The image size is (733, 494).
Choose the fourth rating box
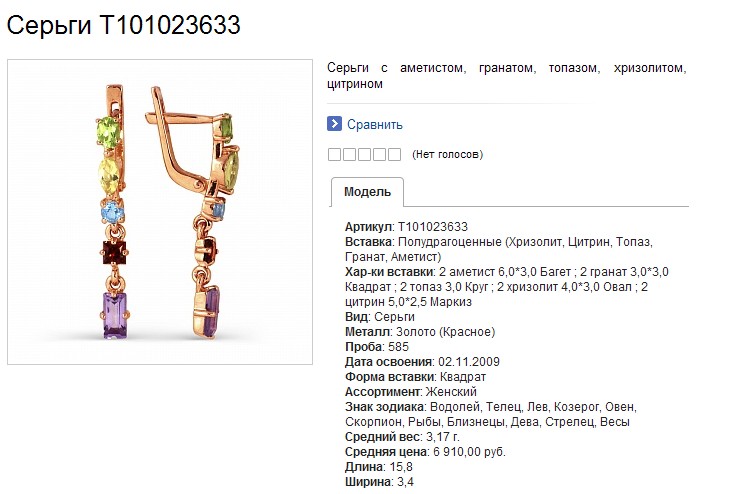tap(379, 155)
